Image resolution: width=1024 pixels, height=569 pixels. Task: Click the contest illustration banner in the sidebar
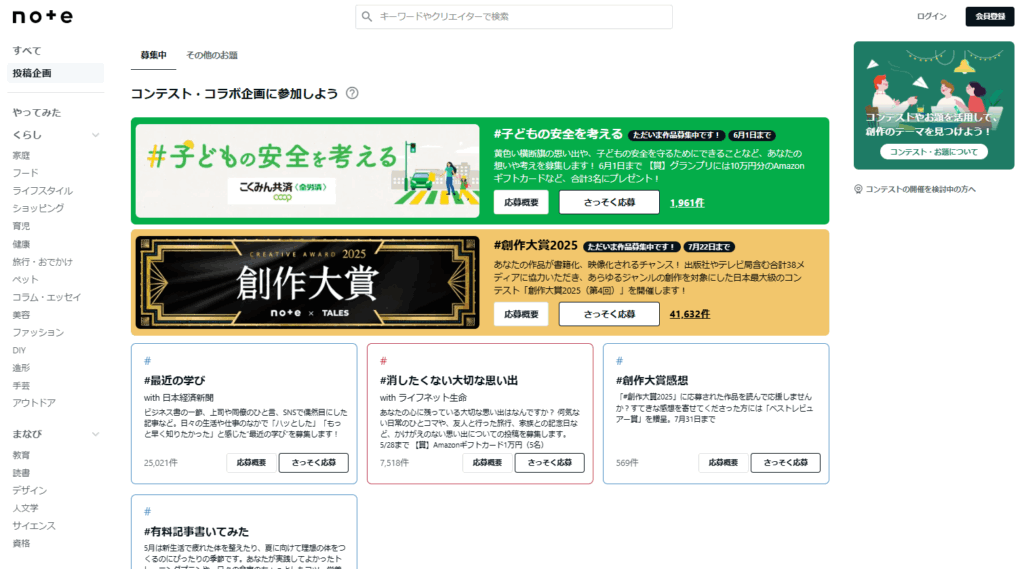click(934, 105)
